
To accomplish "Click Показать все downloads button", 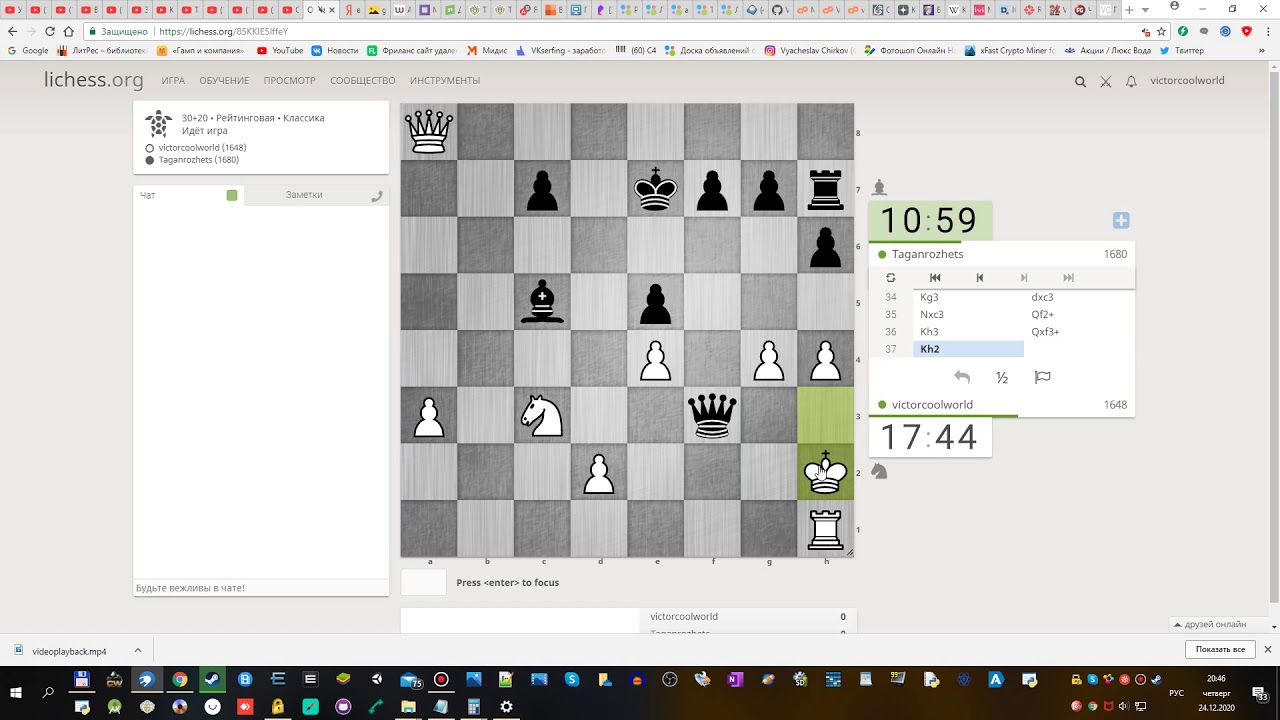I will 1220,650.
